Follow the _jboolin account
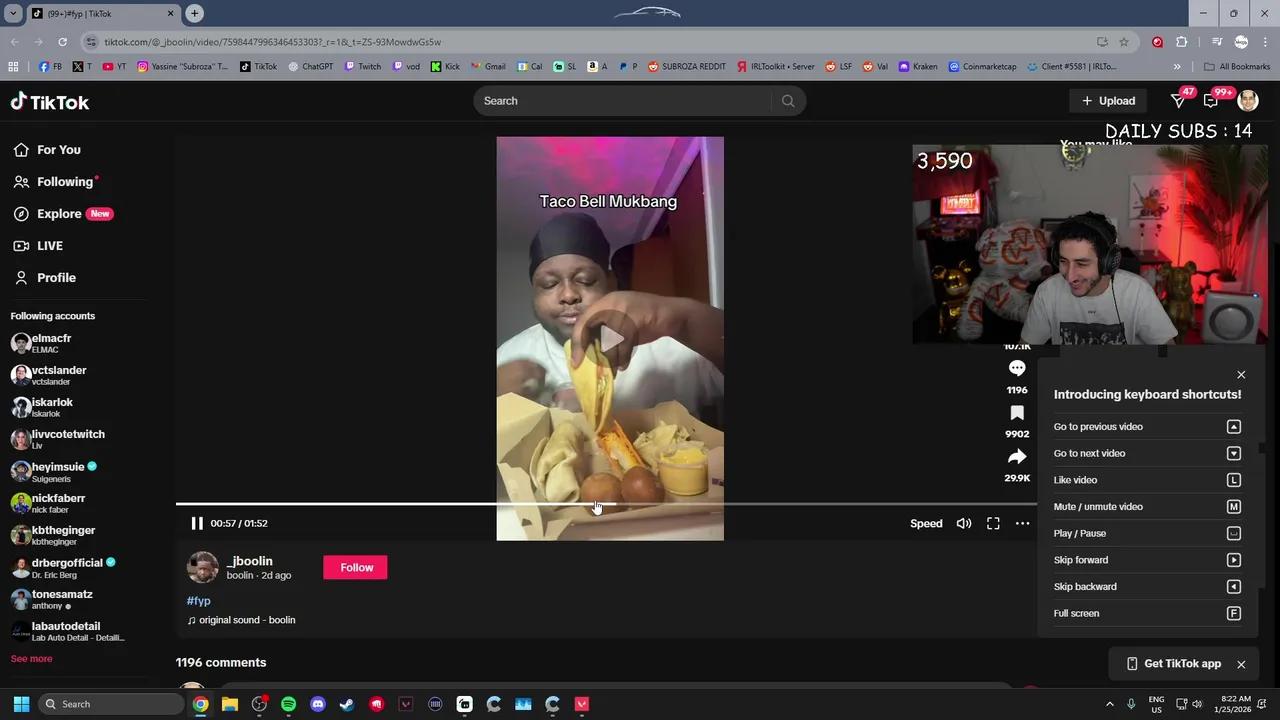Viewport: 1280px width, 720px height. (x=356, y=567)
